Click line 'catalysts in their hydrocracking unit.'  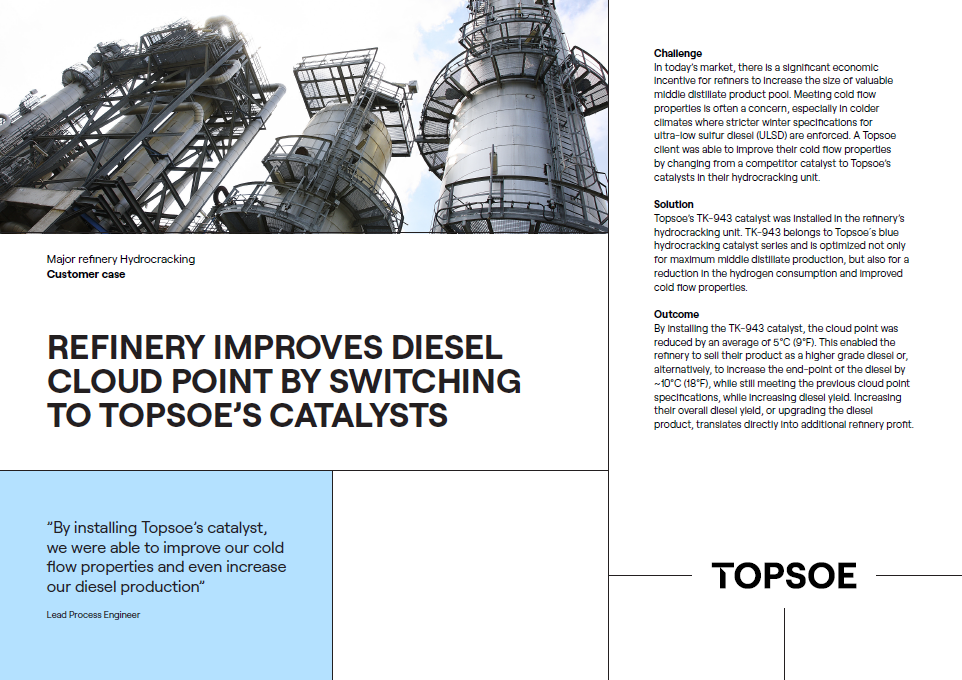[737, 177]
